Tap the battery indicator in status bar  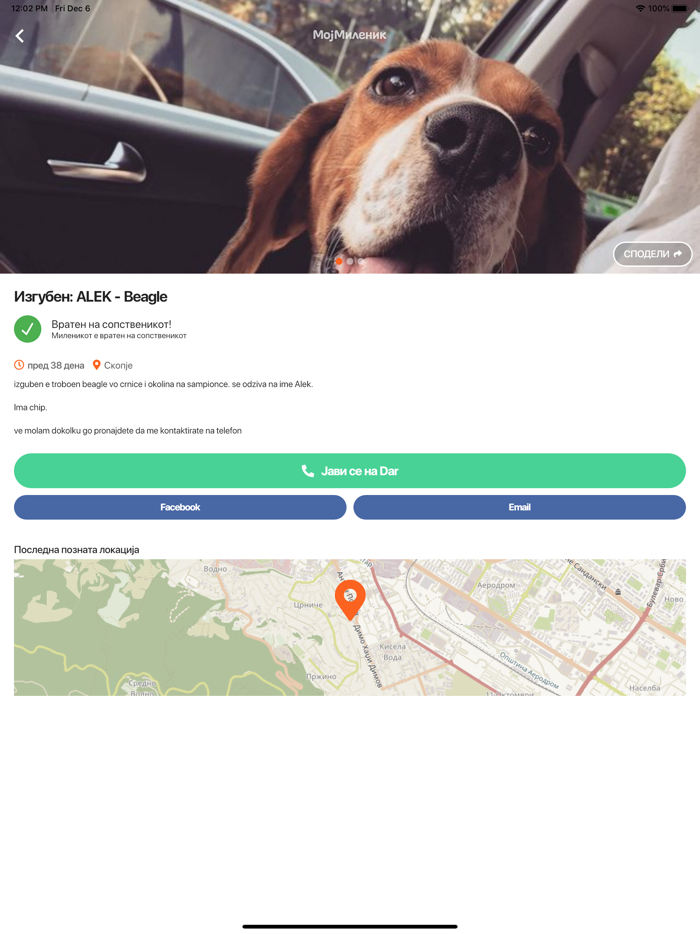point(680,8)
